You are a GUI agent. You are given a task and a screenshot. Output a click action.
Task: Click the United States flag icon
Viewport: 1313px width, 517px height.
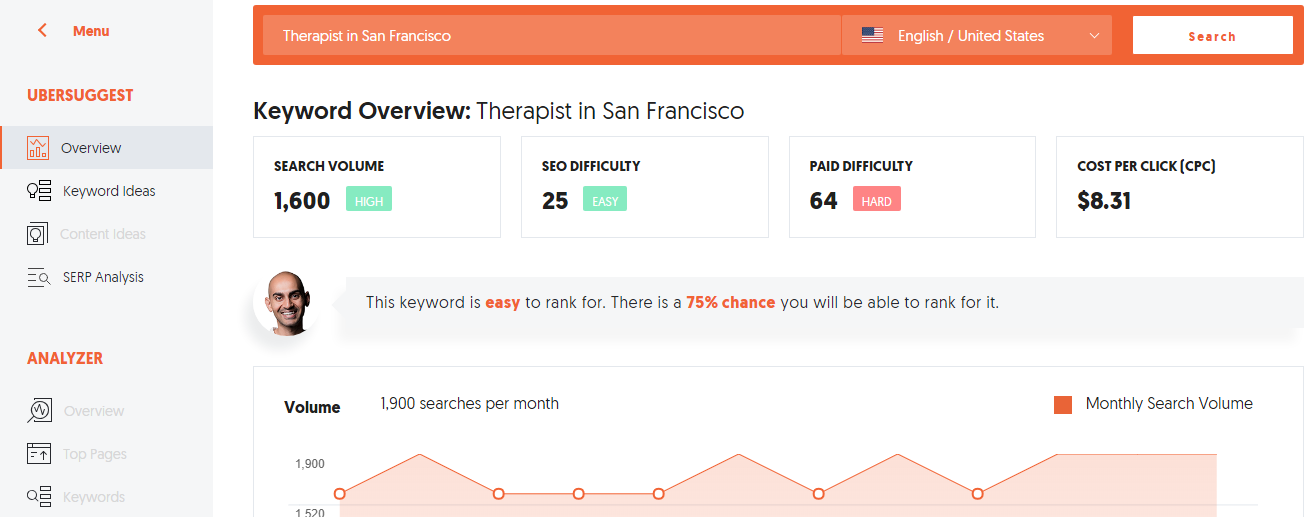point(872,36)
